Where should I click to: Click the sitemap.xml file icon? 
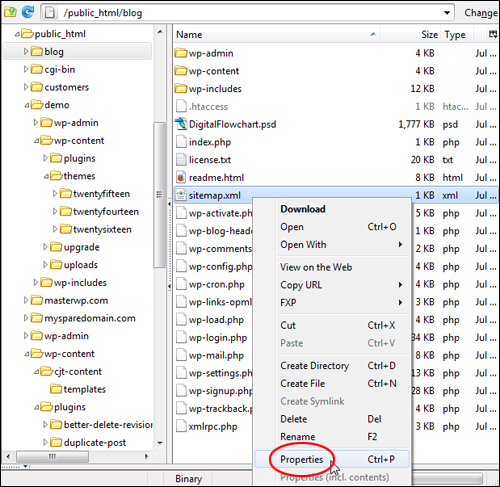181,195
